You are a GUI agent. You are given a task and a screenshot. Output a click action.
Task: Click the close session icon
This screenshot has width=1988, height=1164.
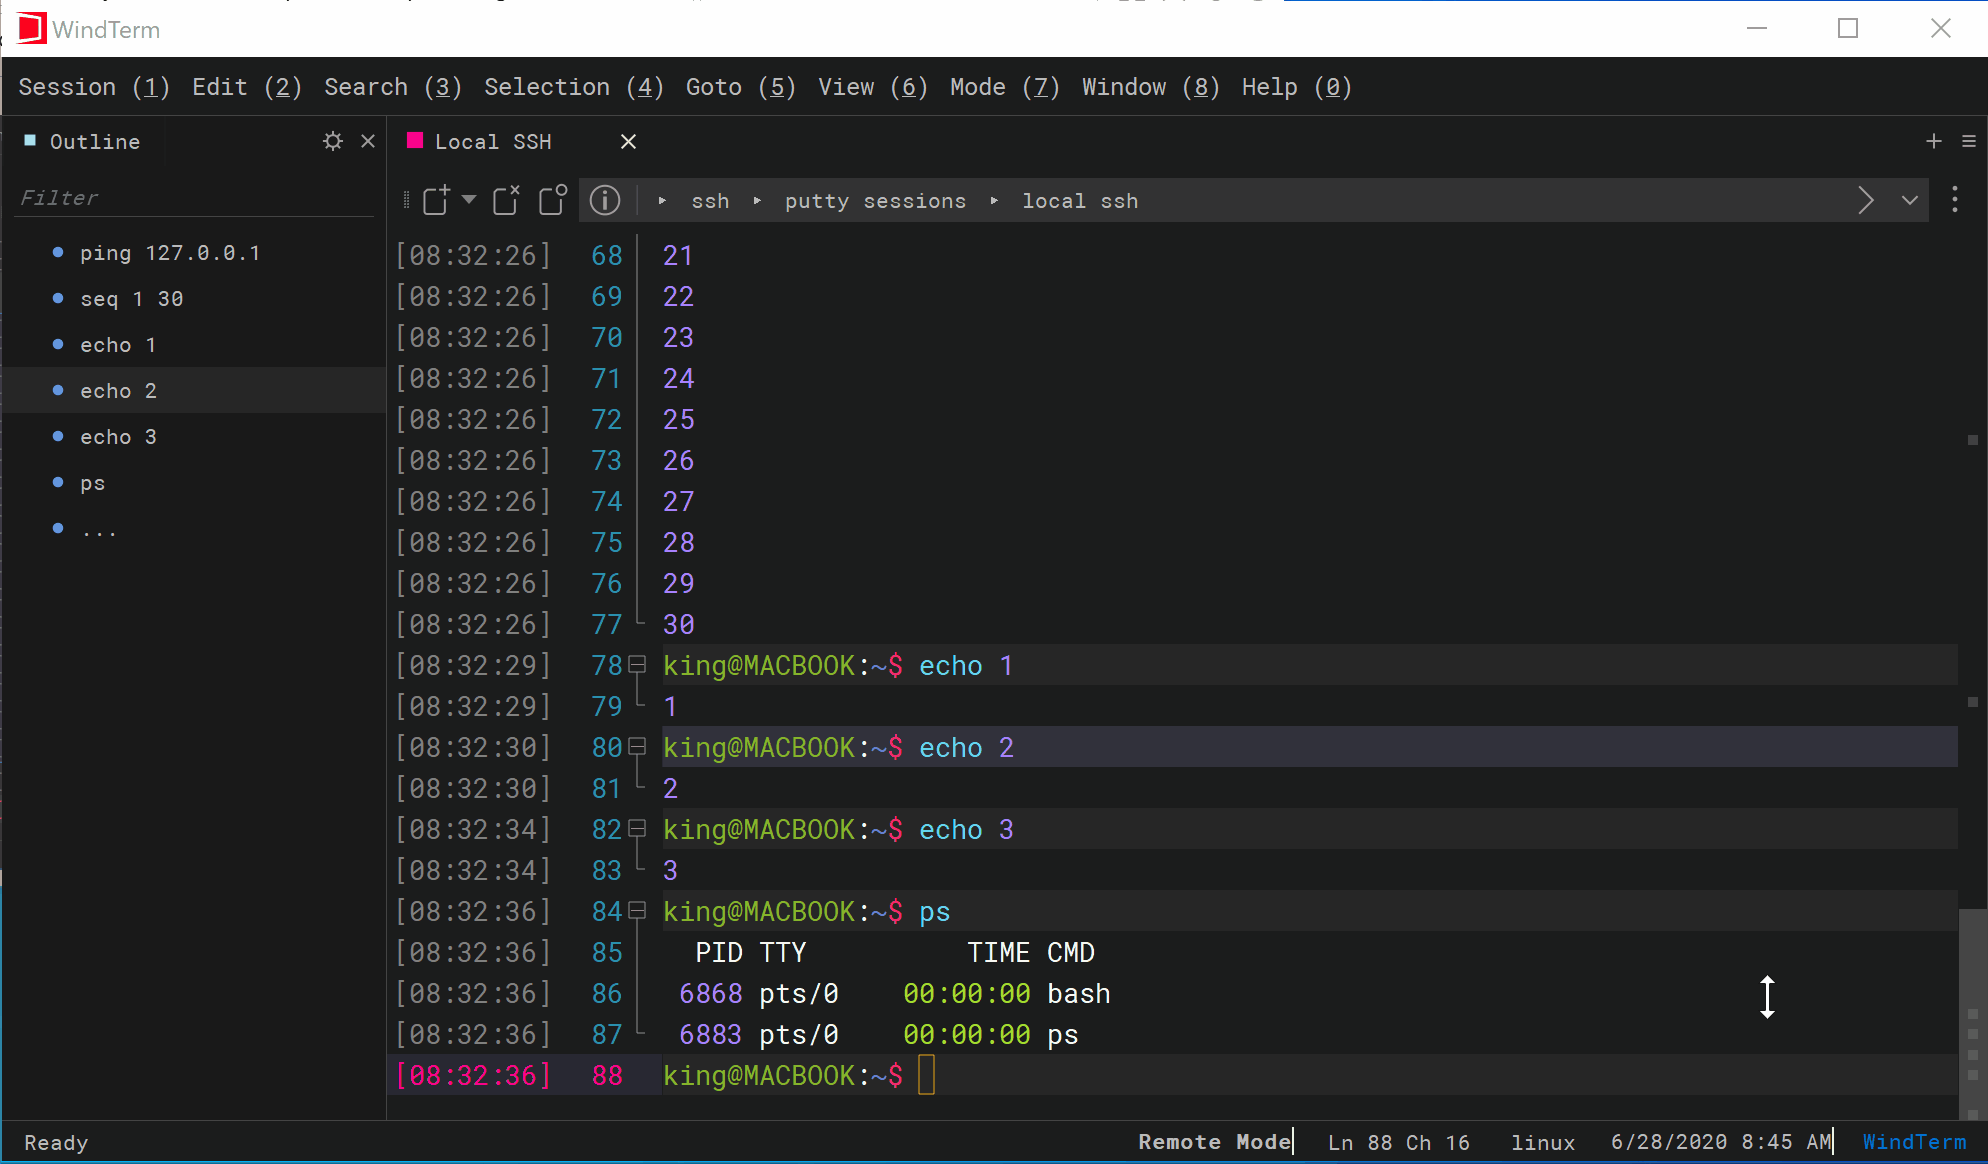506,200
